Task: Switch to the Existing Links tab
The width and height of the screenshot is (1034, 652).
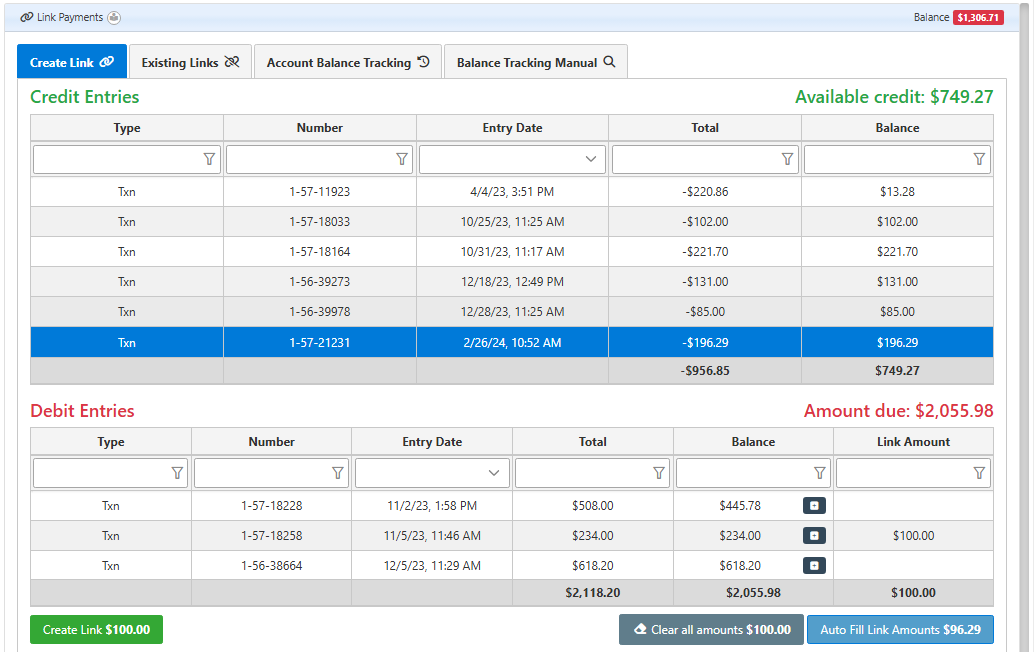Action: (x=190, y=62)
